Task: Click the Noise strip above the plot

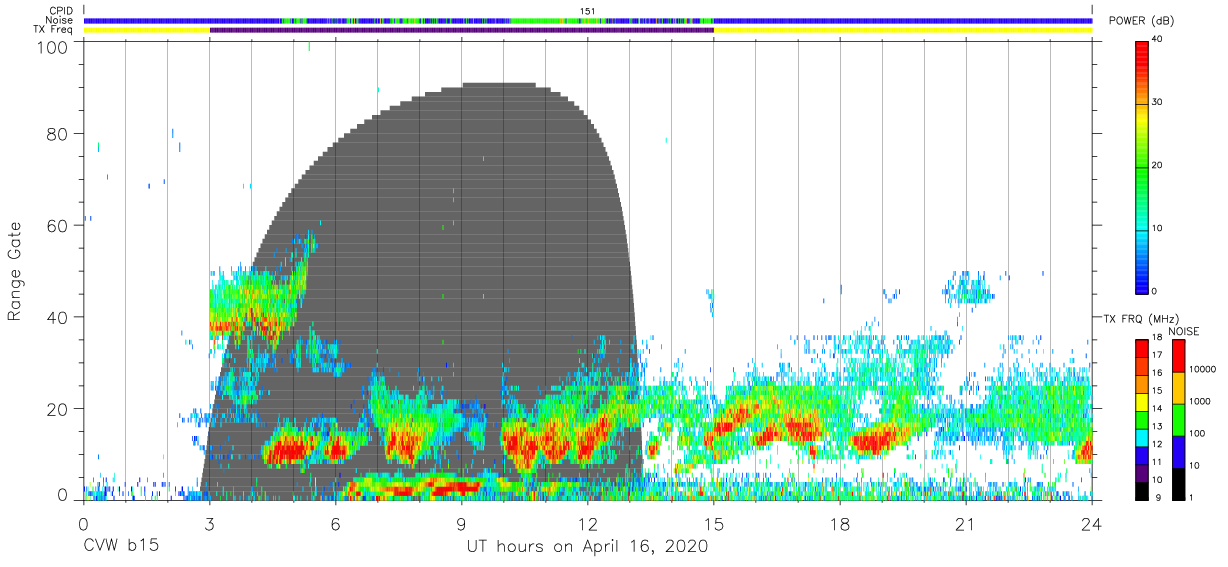Action: click(588, 20)
